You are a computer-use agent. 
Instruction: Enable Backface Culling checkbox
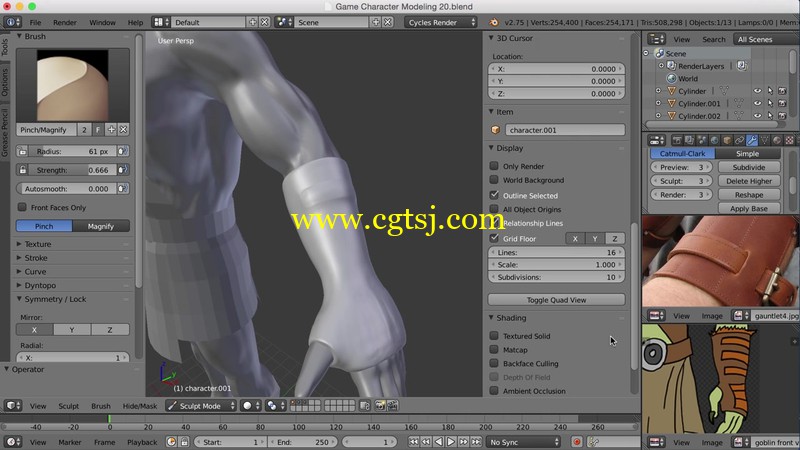tap(494, 363)
